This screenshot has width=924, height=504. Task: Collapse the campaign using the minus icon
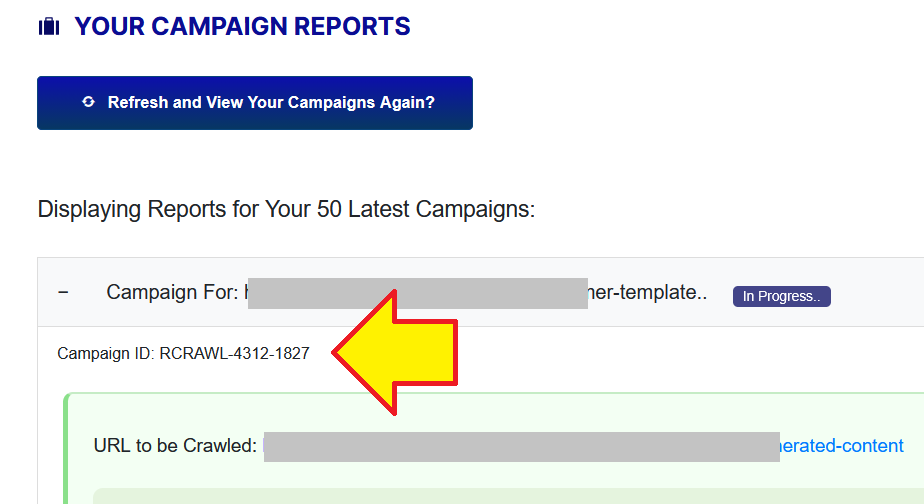pos(64,293)
